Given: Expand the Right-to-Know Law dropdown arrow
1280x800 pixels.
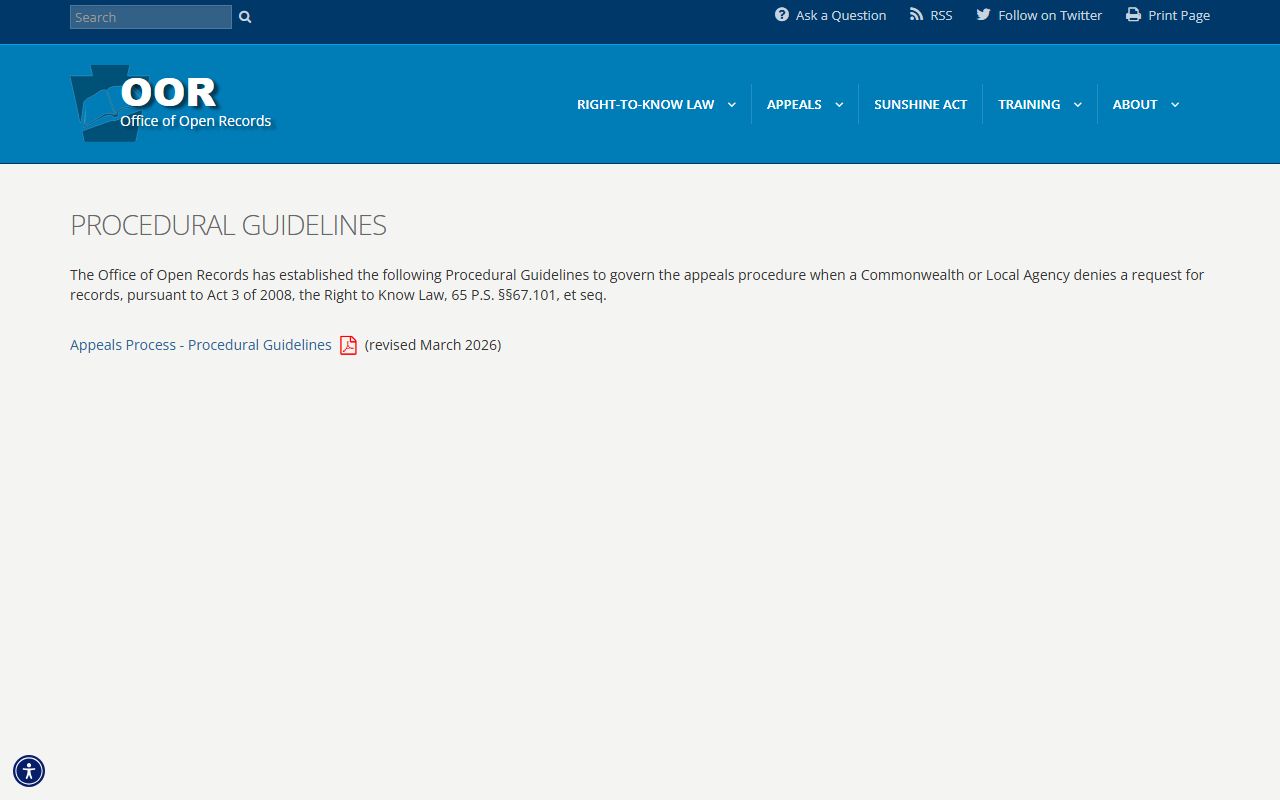Looking at the screenshot, I should point(731,105).
